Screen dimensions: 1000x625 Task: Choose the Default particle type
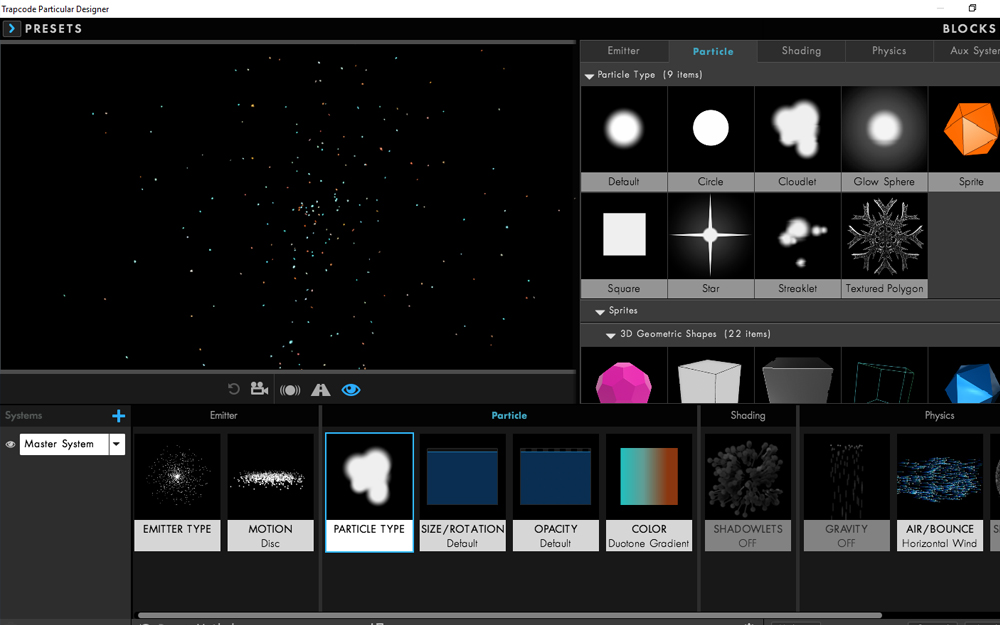[x=624, y=138]
